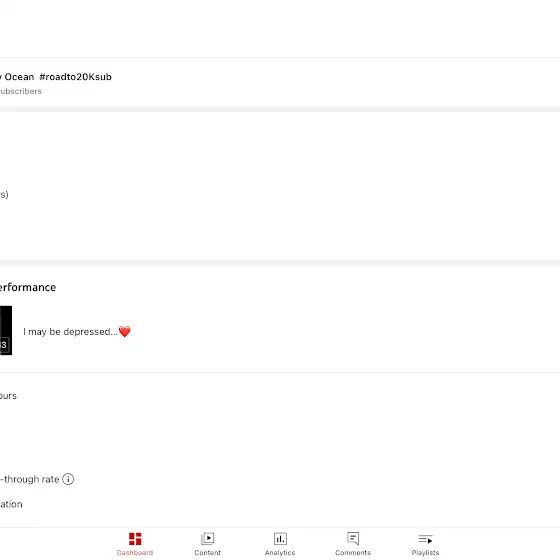Select the red Dashboard grid icon

pyautogui.click(x=135, y=539)
